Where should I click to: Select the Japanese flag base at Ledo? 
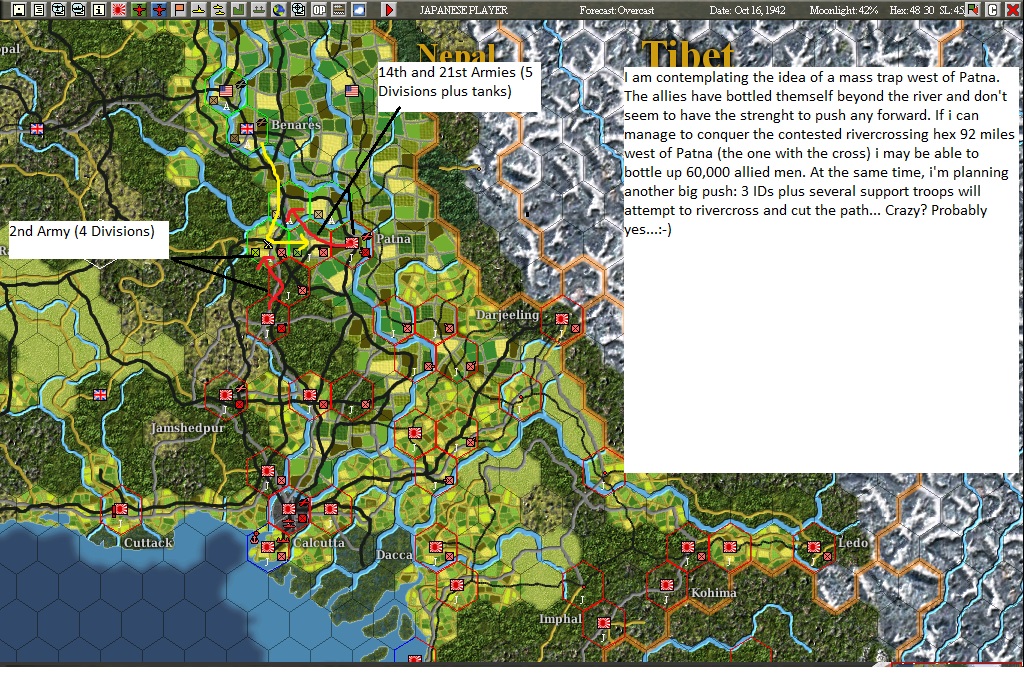click(814, 547)
